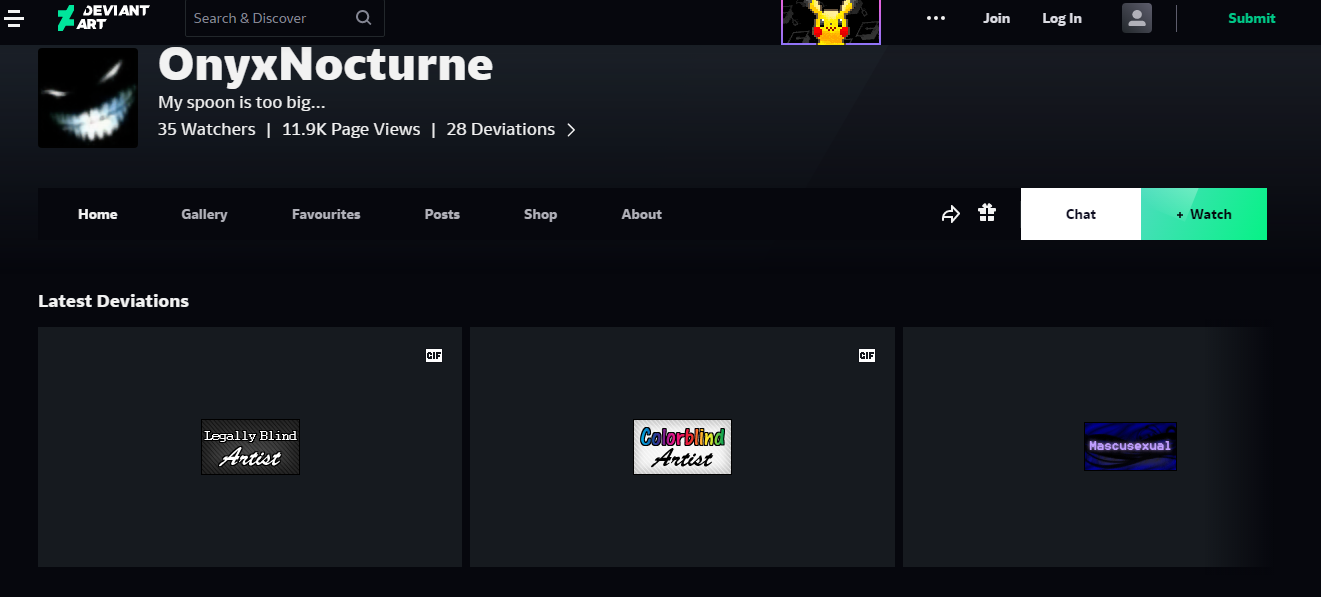Click the gift box icon
Image resolution: width=1321 pixels, height=597 pixels.
[987, 213]
